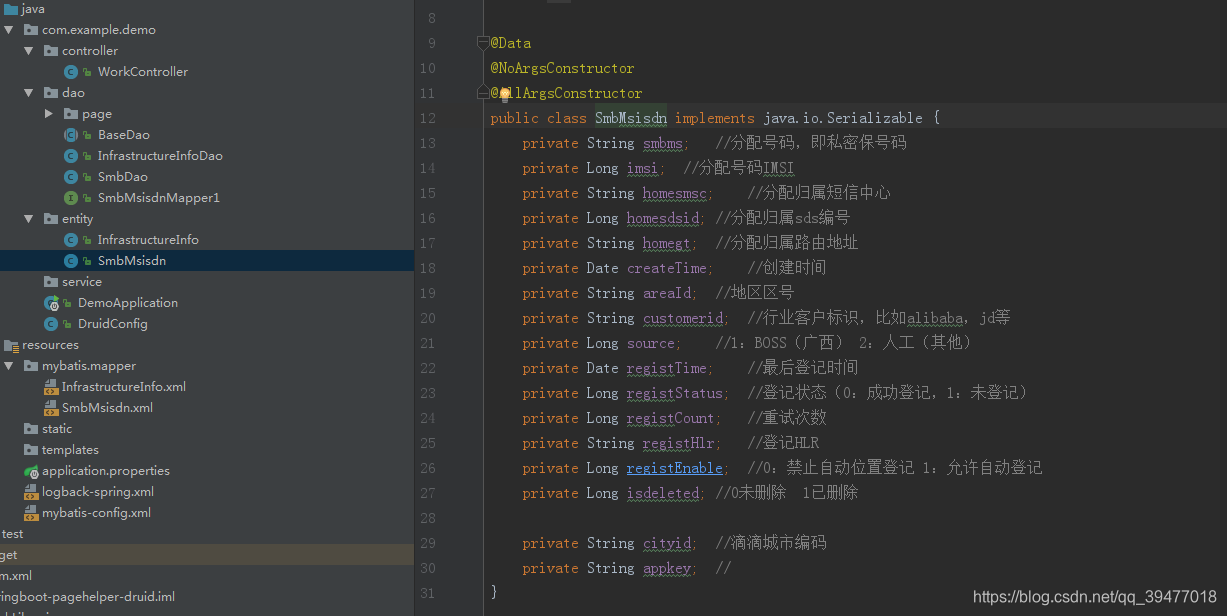Click the fold end marker on line 11
1227x616 pixels.
click(x=483, y=93)
